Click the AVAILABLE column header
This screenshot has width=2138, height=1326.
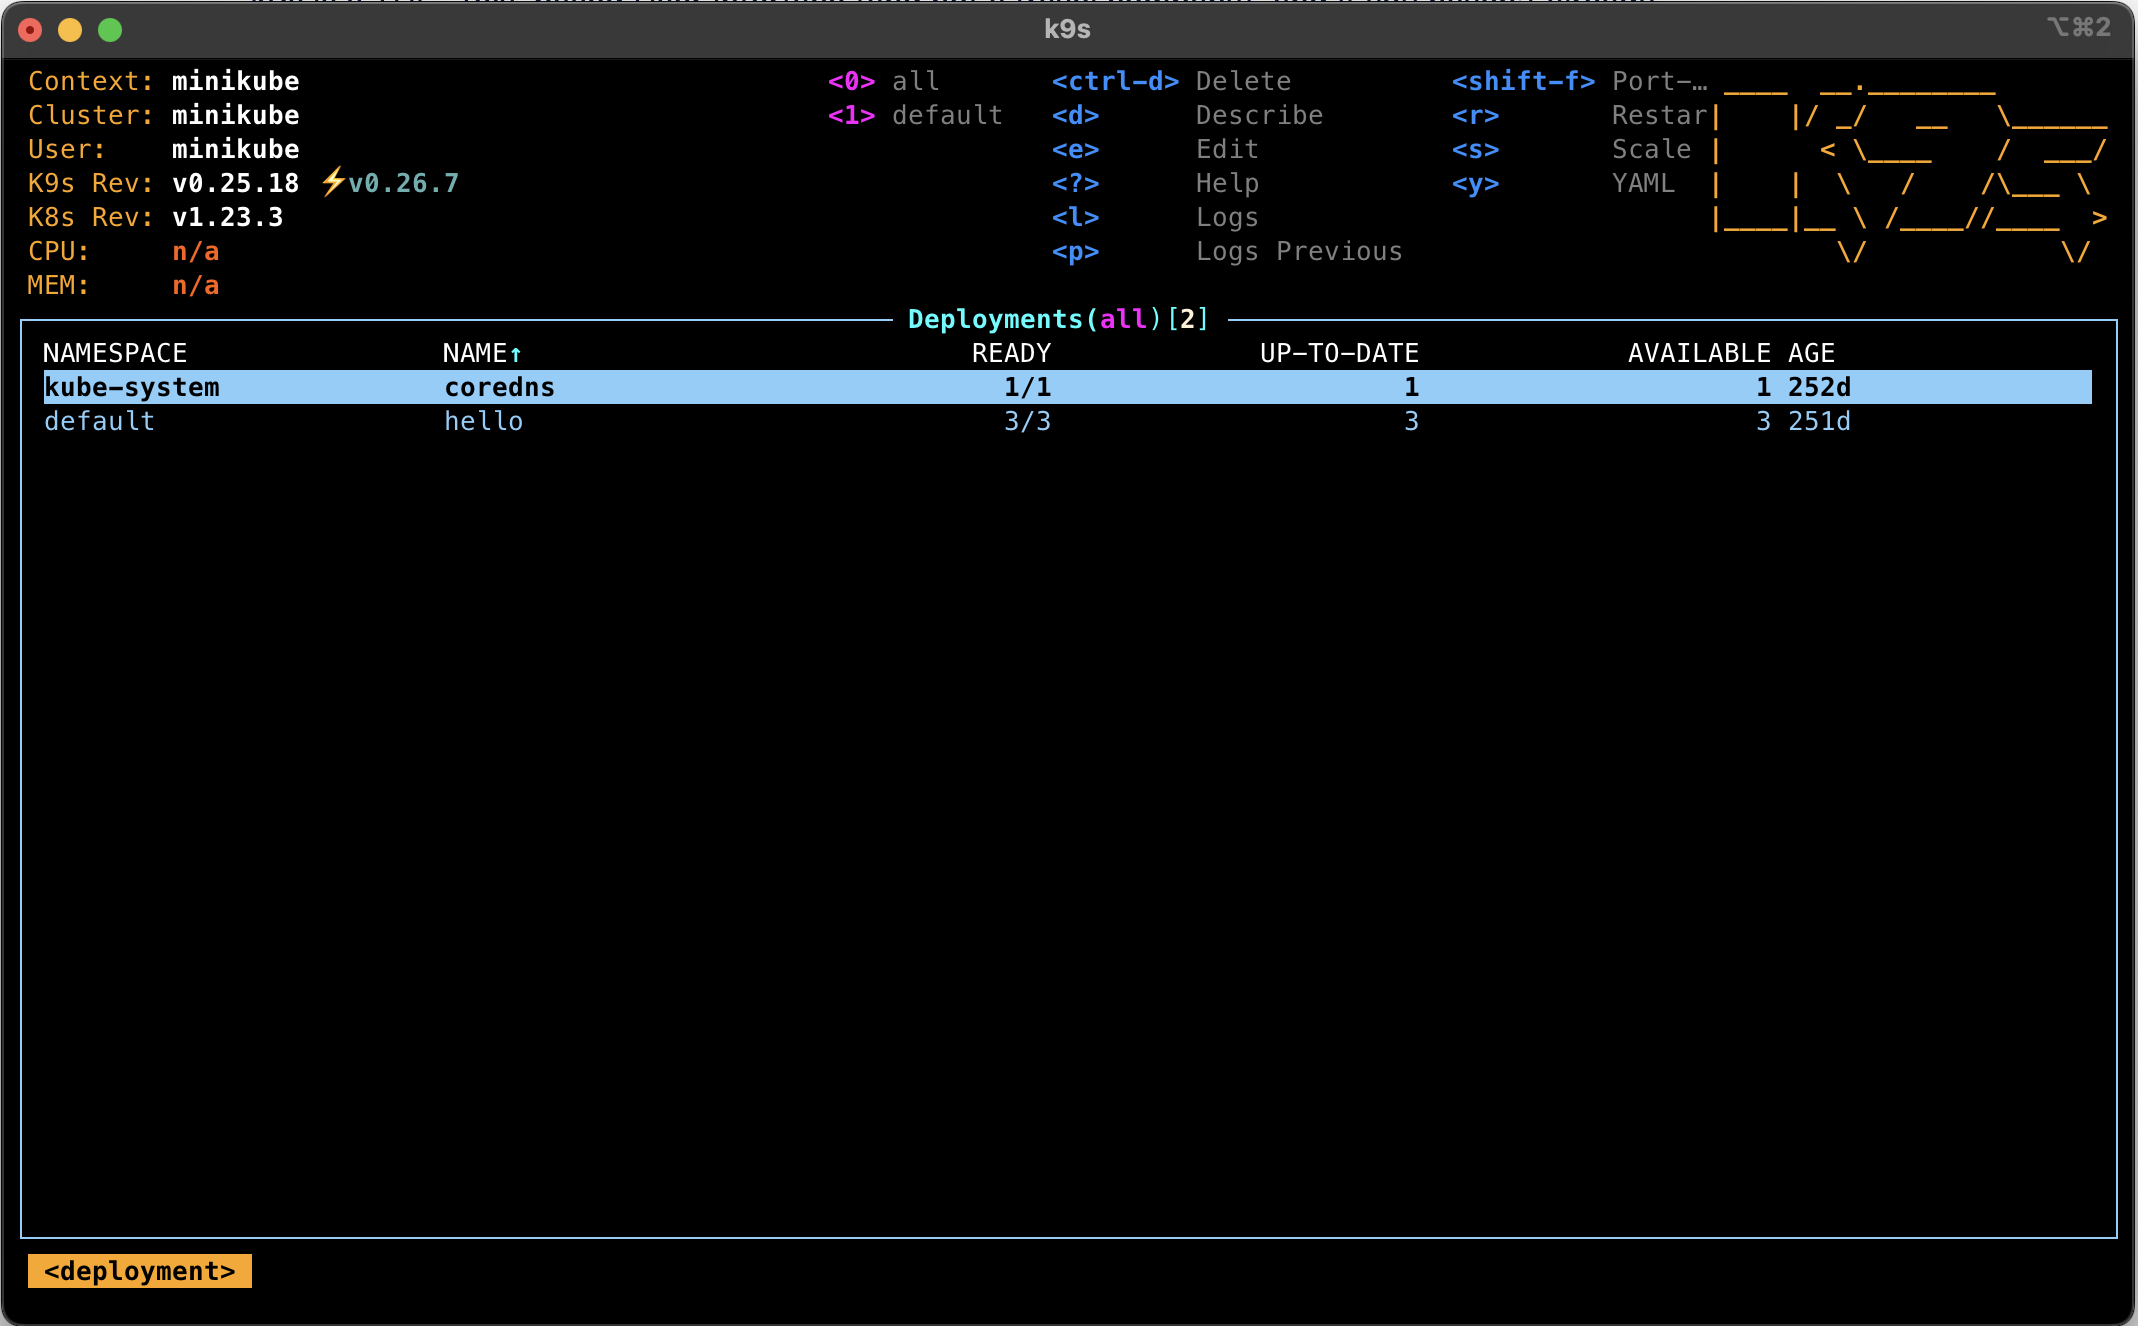point(1699,353)
